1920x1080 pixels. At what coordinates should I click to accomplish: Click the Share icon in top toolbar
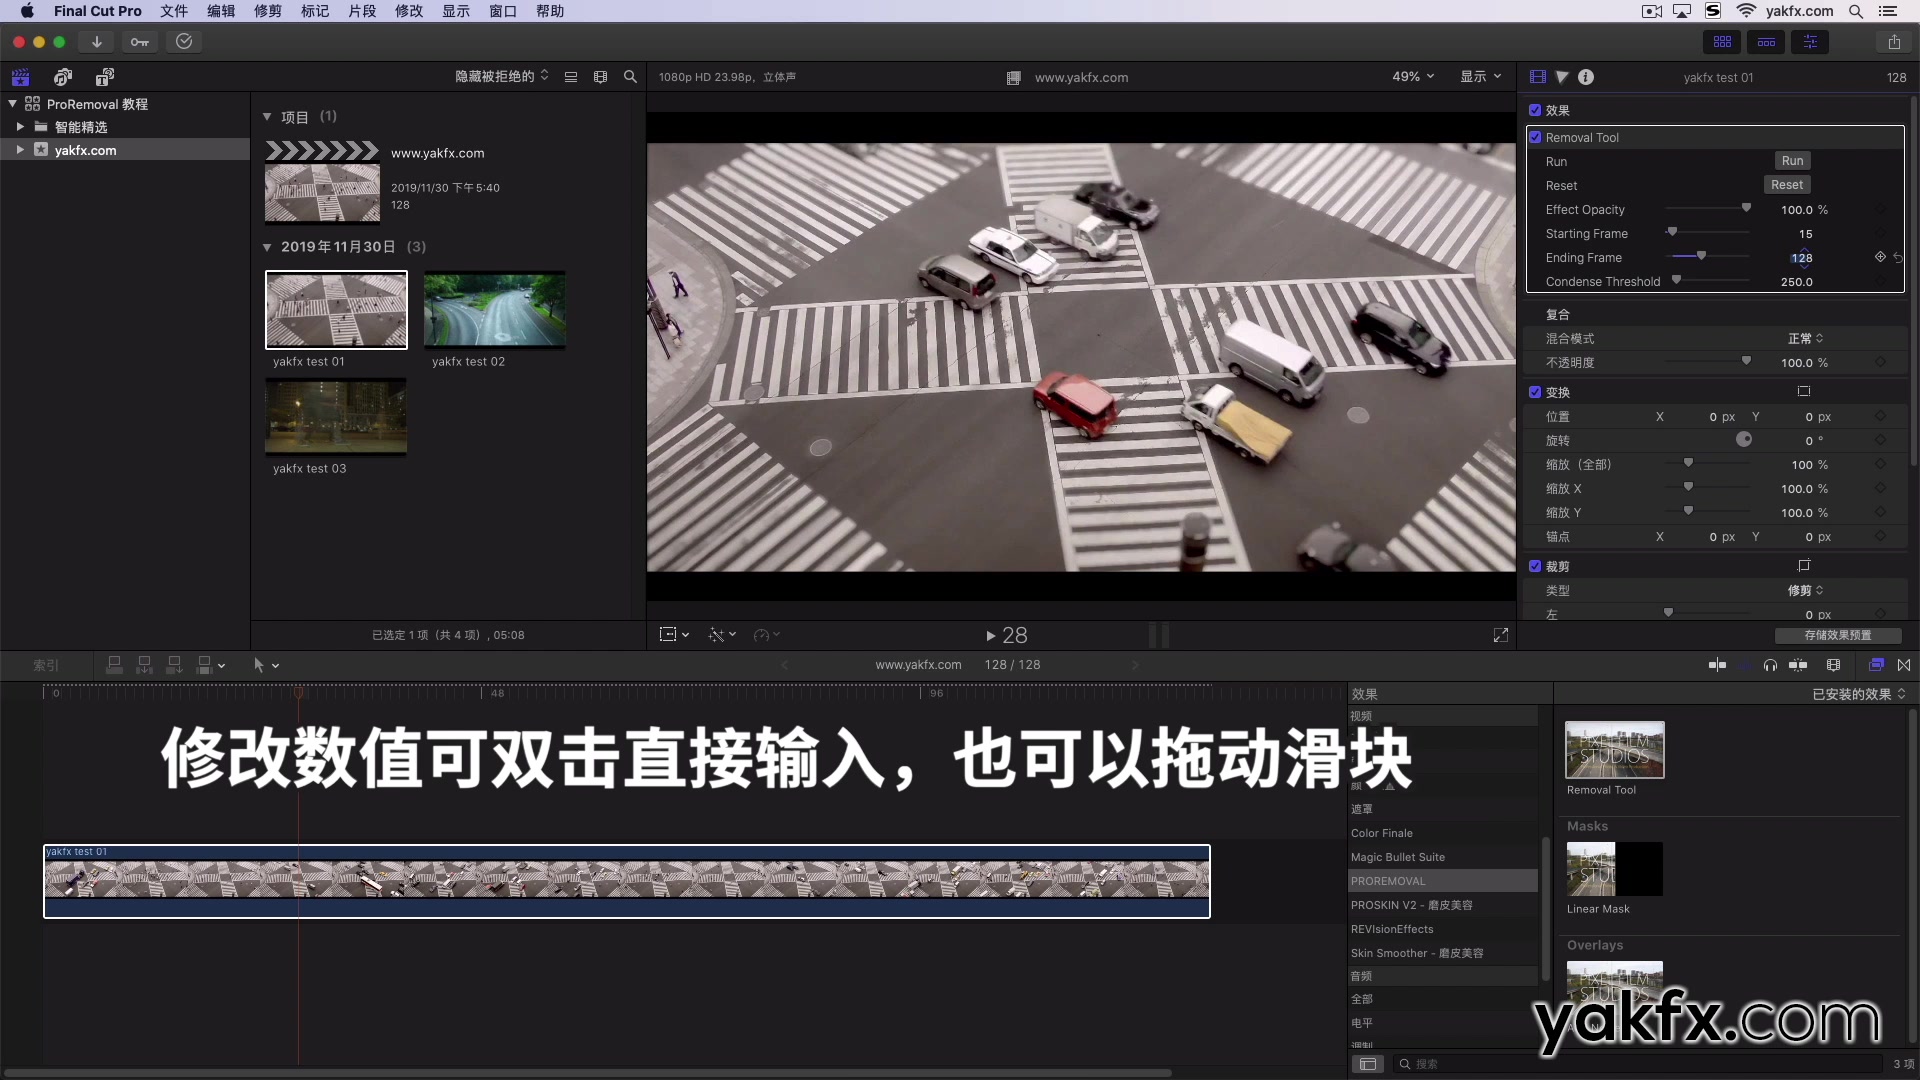[1896, 42]
